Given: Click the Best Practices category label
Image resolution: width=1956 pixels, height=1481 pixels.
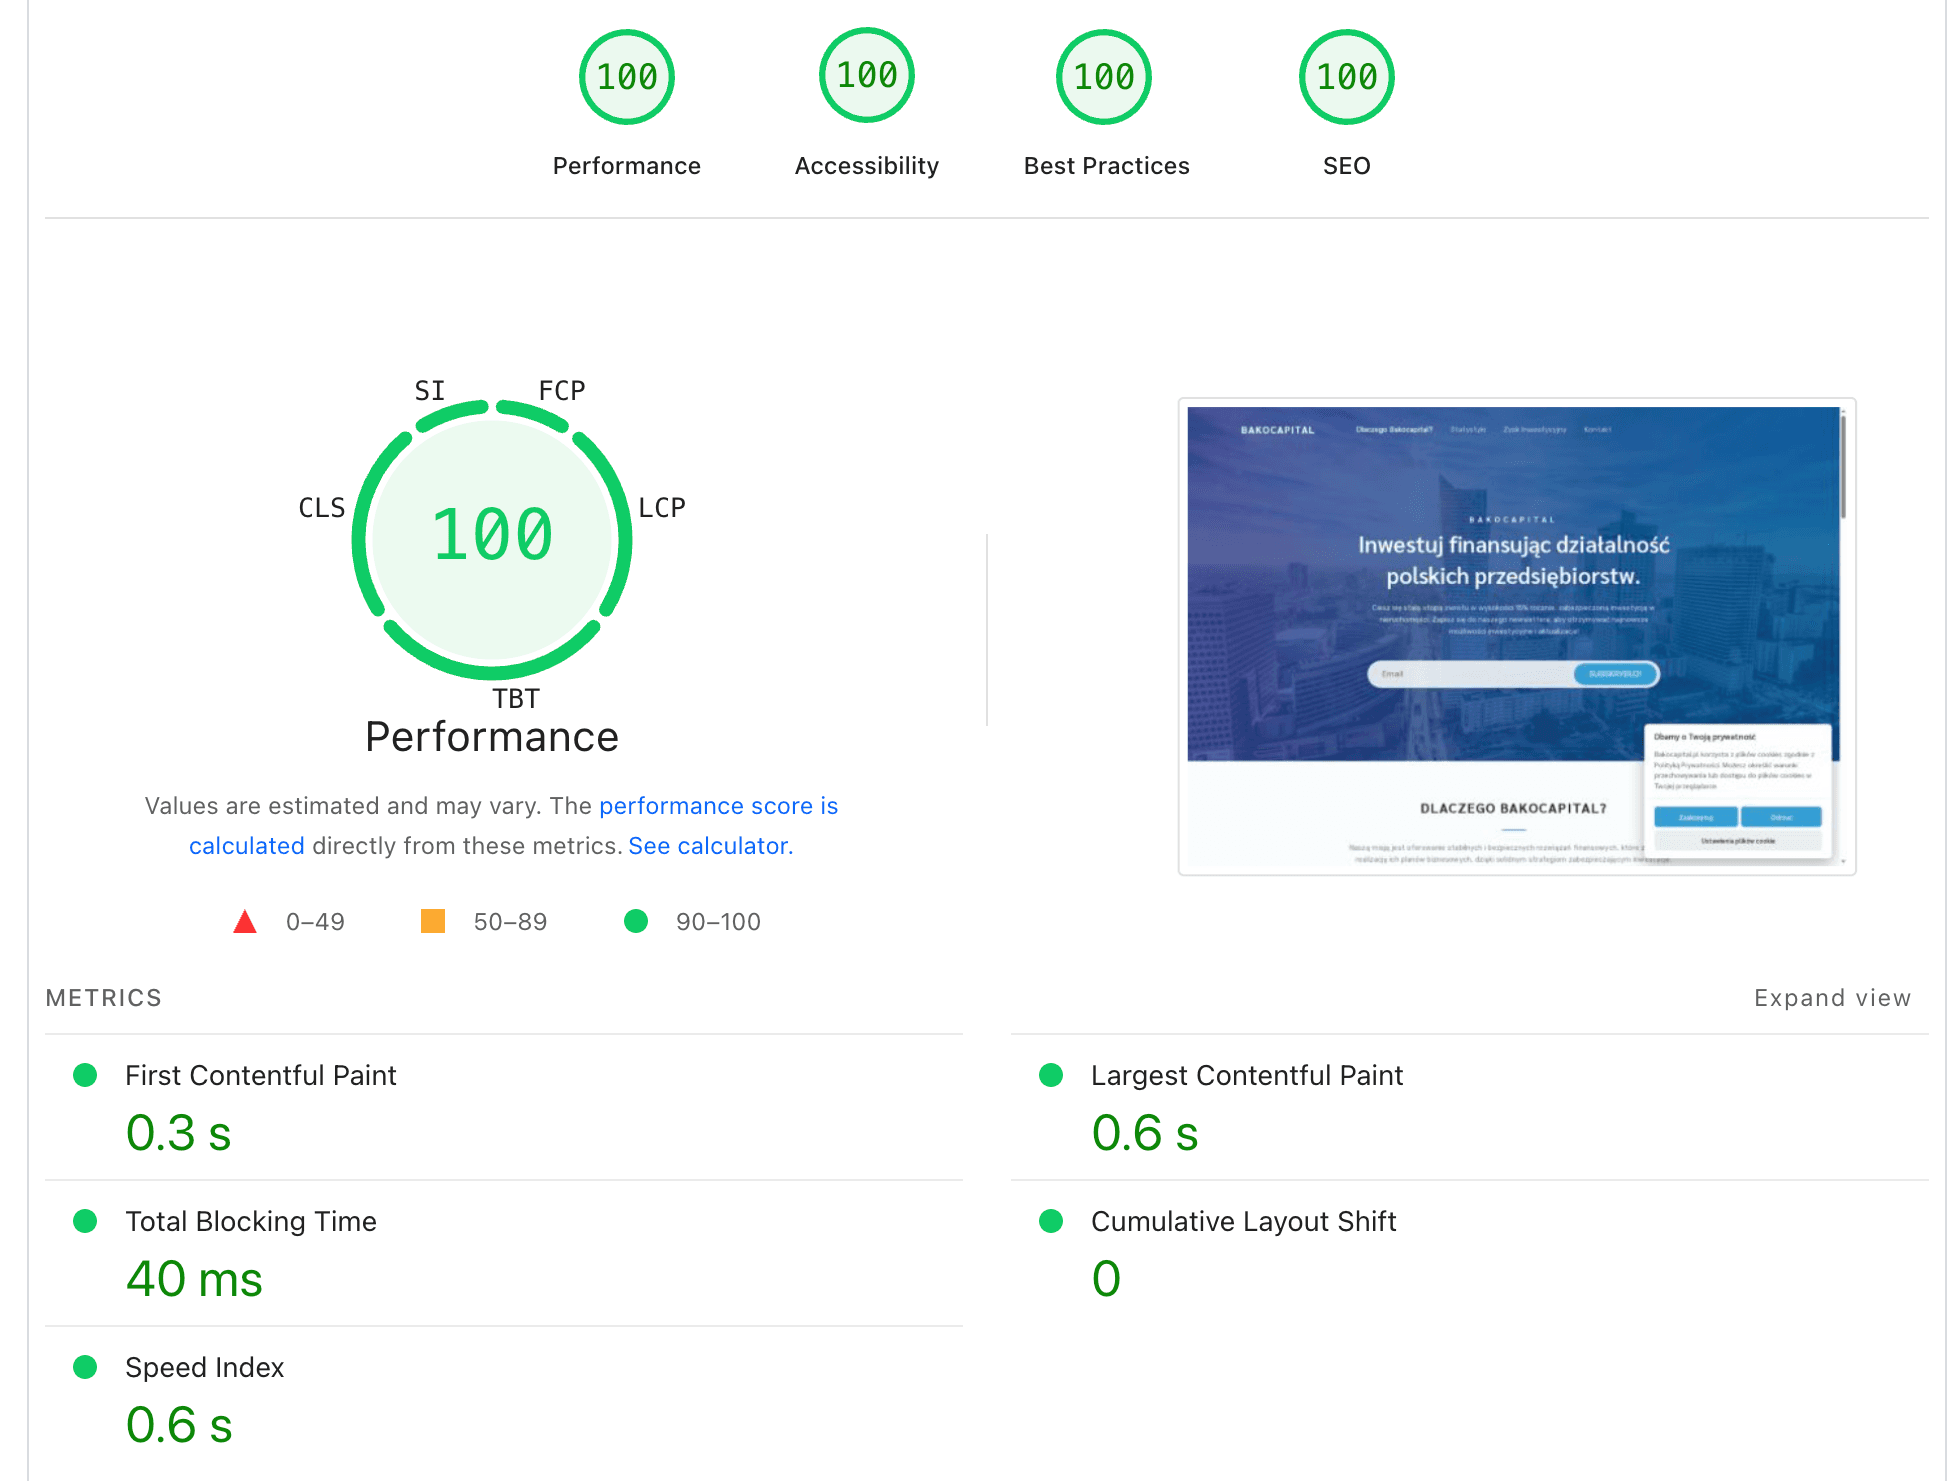Looking at the screenshot, I should tap(1107, 166).
